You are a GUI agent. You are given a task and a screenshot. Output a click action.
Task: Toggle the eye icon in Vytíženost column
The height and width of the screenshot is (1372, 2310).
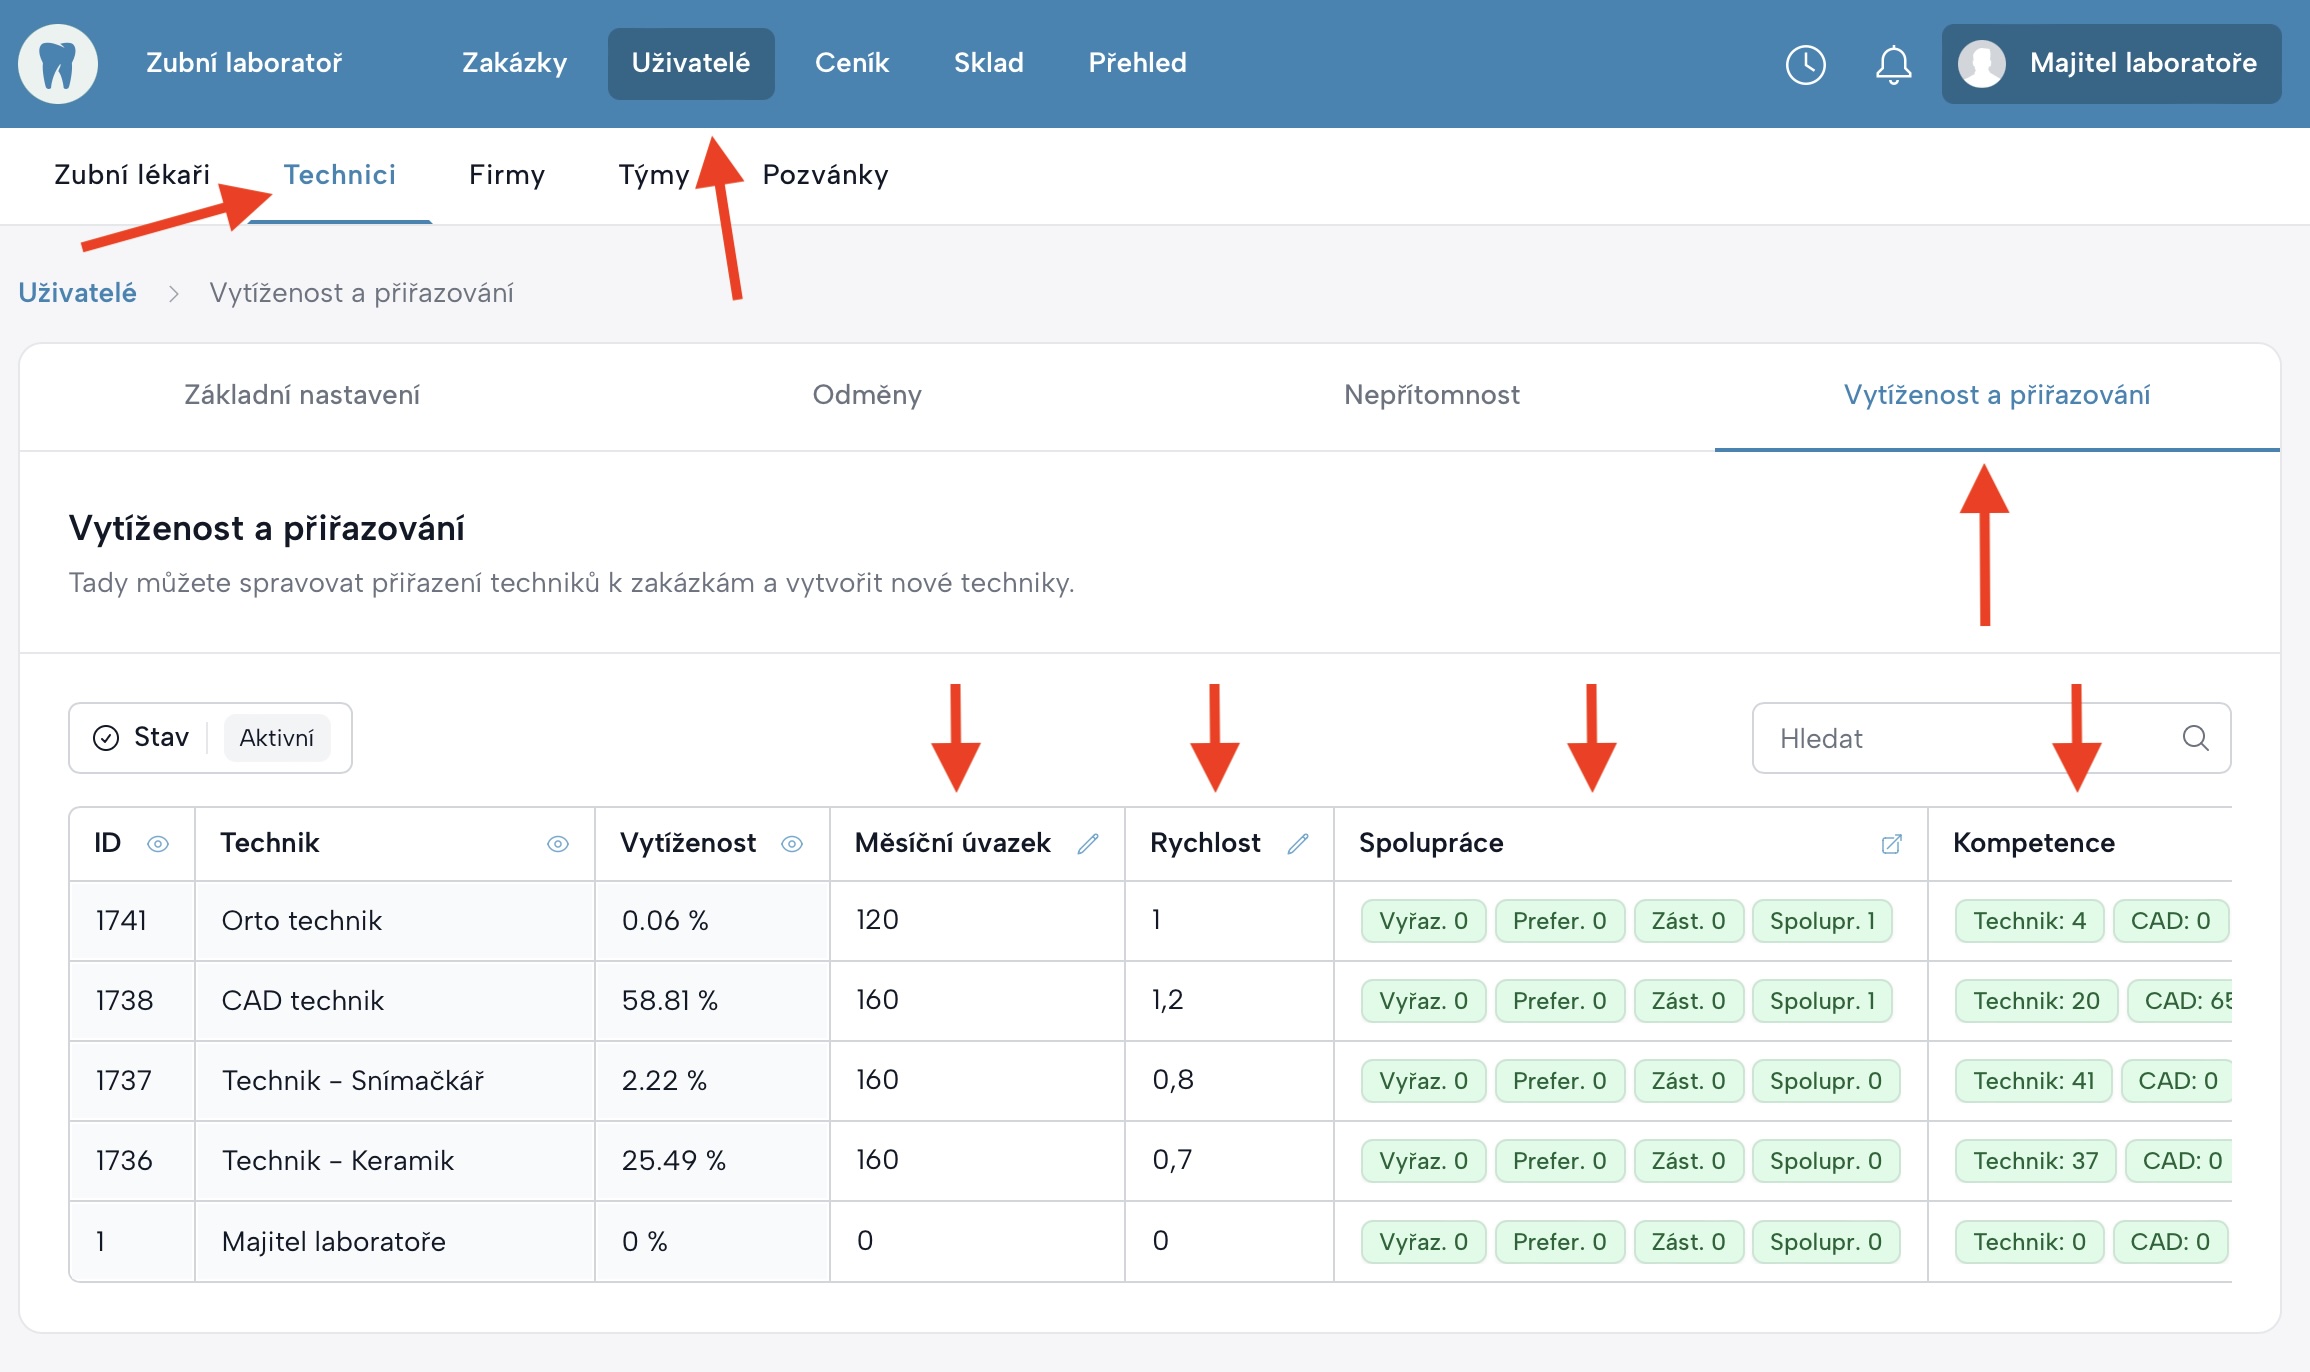(792, 844)
